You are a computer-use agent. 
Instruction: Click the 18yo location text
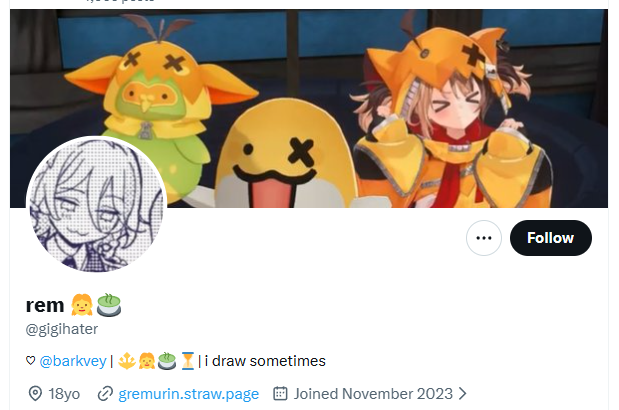tap(64, 394)
